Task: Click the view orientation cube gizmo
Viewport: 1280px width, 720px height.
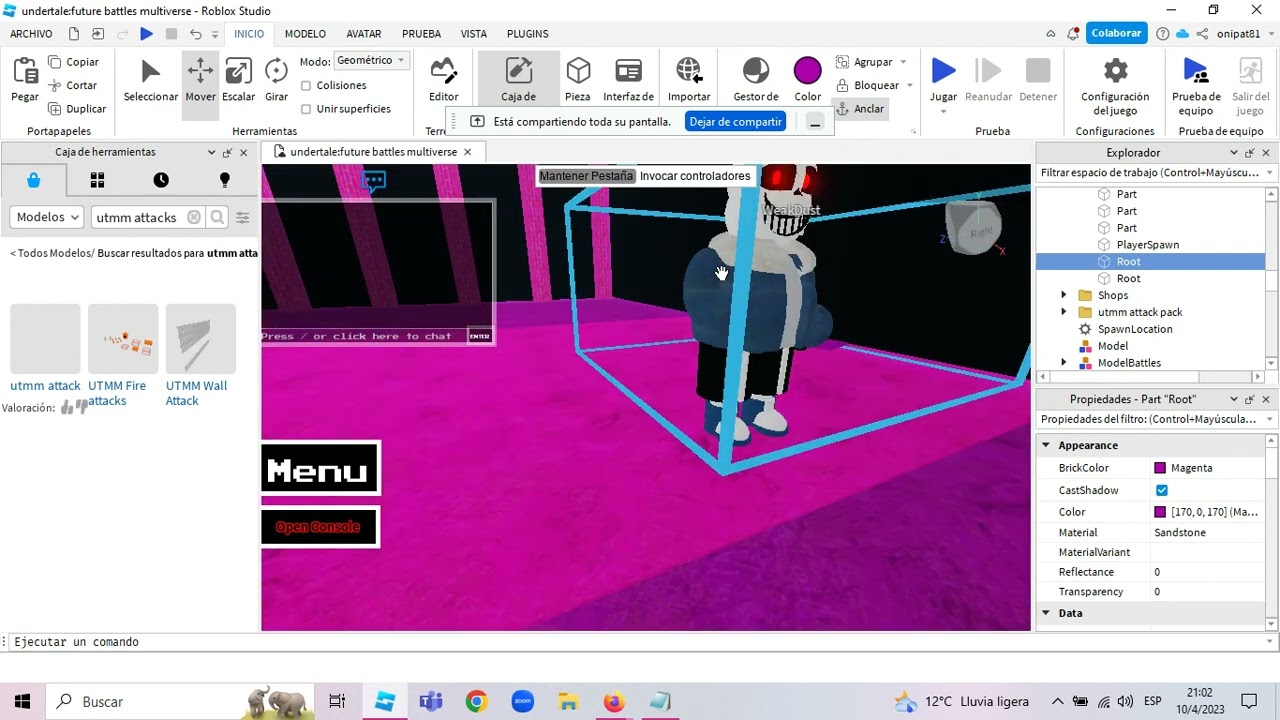Action: coord(974,230)
